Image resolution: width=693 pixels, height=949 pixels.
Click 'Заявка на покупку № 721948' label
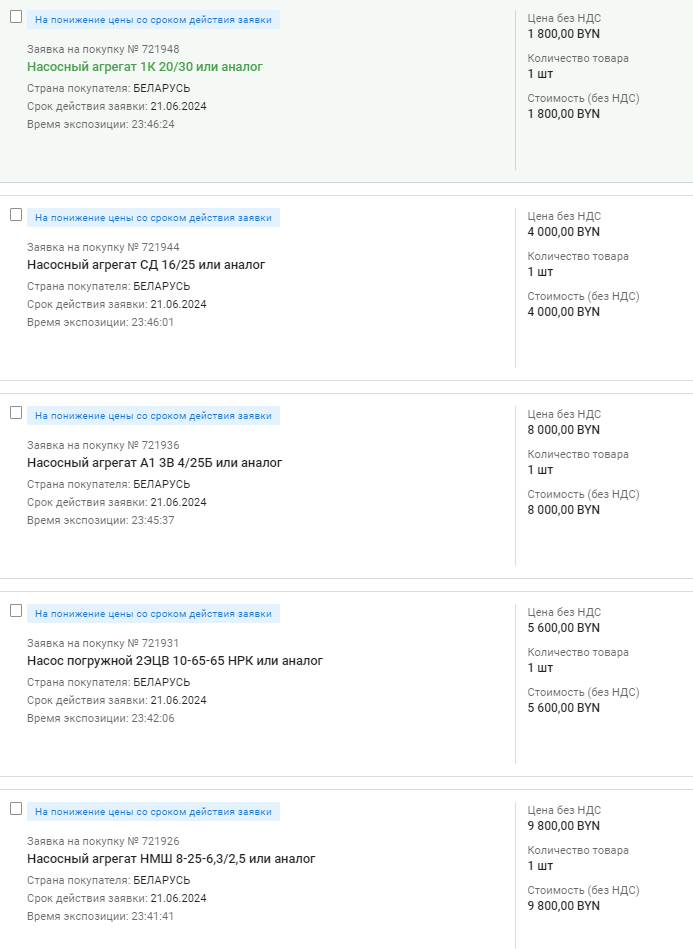point(103,49)
